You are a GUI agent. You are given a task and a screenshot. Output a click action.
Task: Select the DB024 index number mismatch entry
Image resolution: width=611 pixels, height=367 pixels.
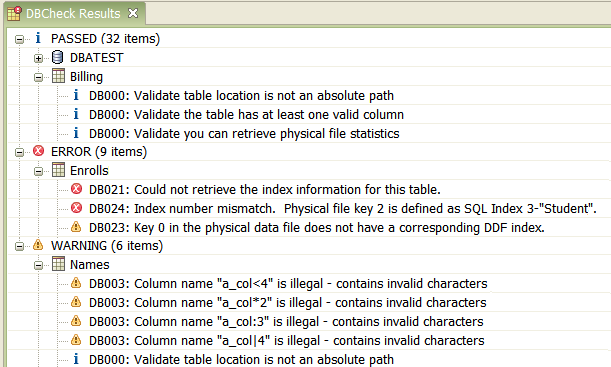click(x=343, y=208)
